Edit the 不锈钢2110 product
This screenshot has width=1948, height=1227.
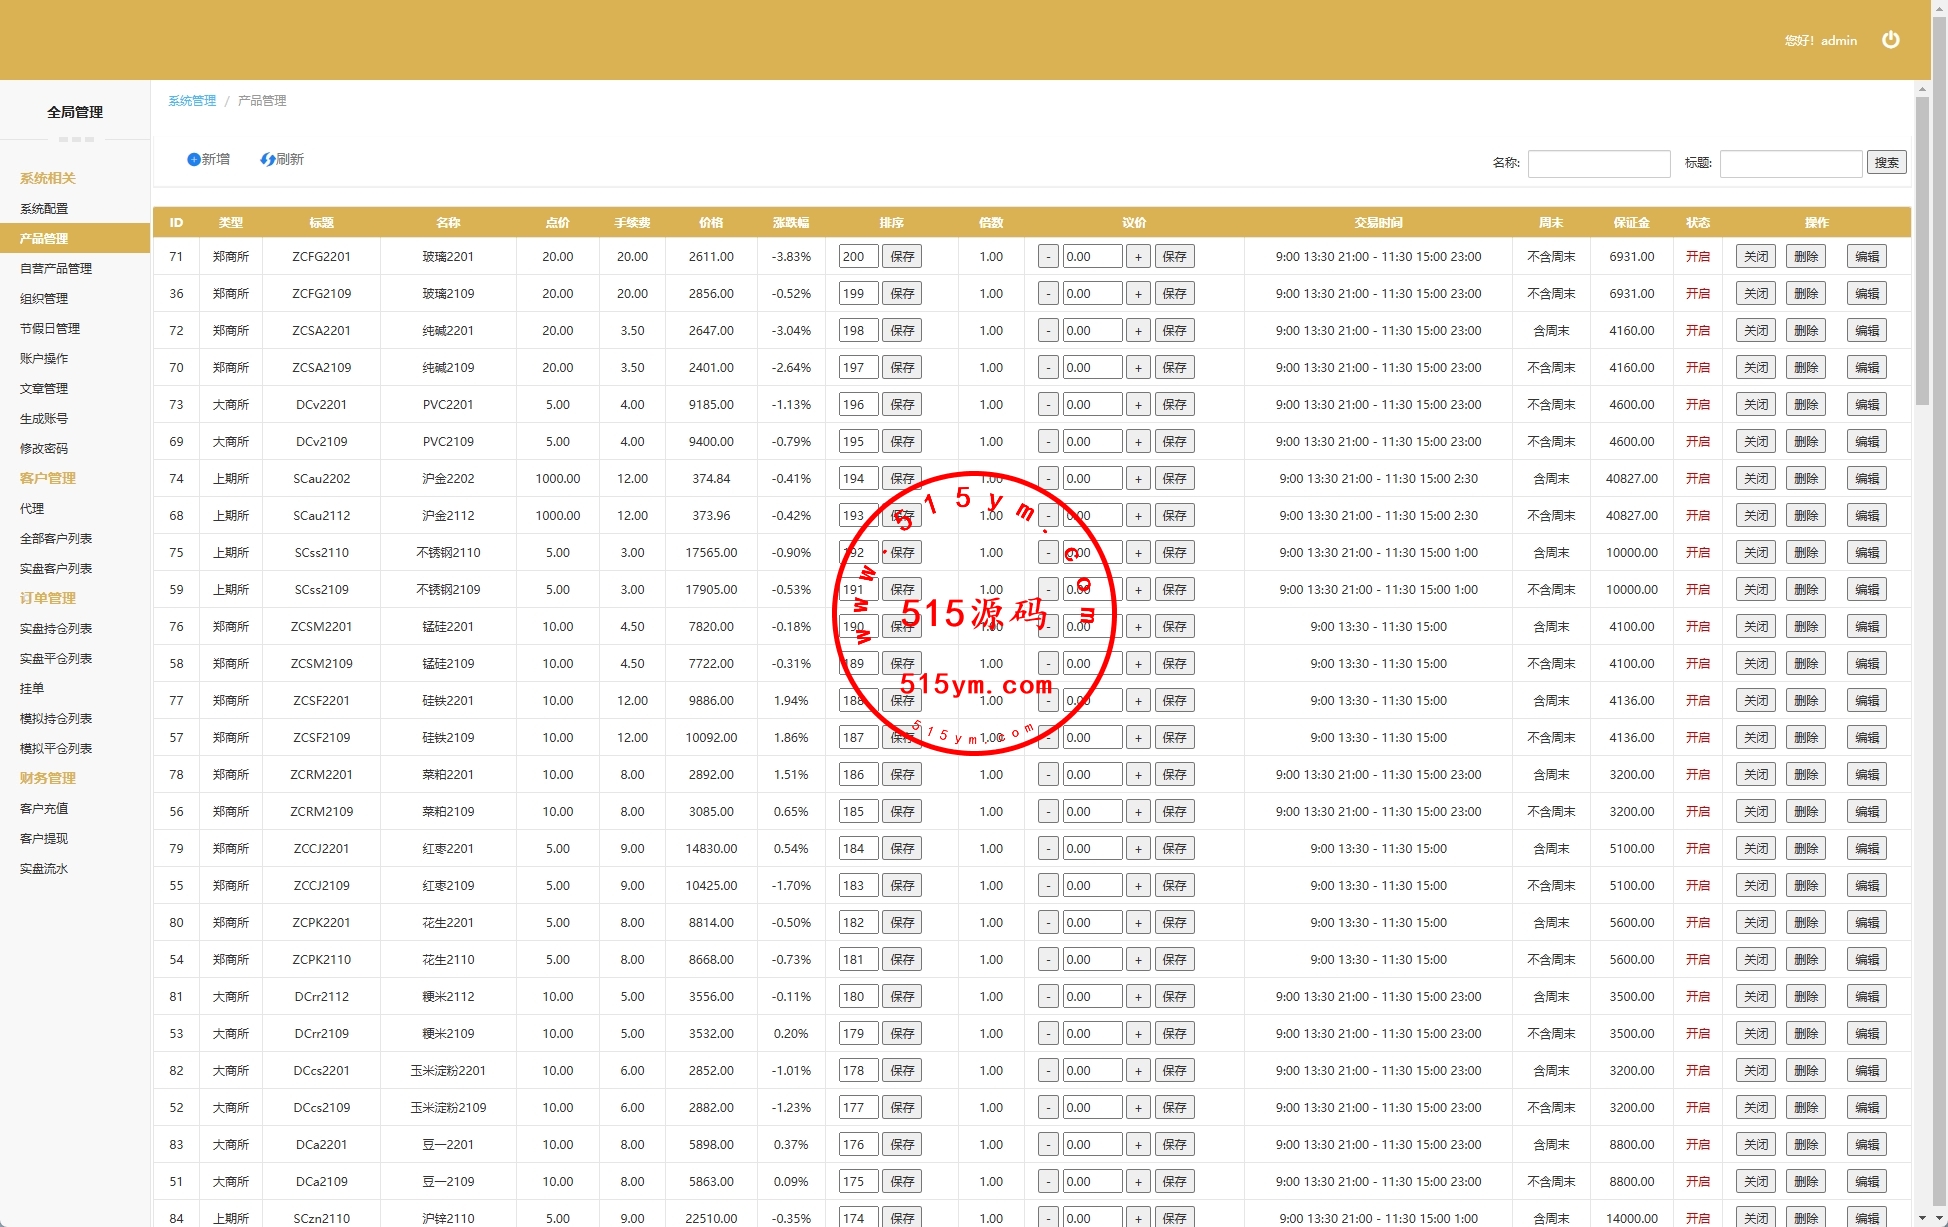pos(1866,553)
